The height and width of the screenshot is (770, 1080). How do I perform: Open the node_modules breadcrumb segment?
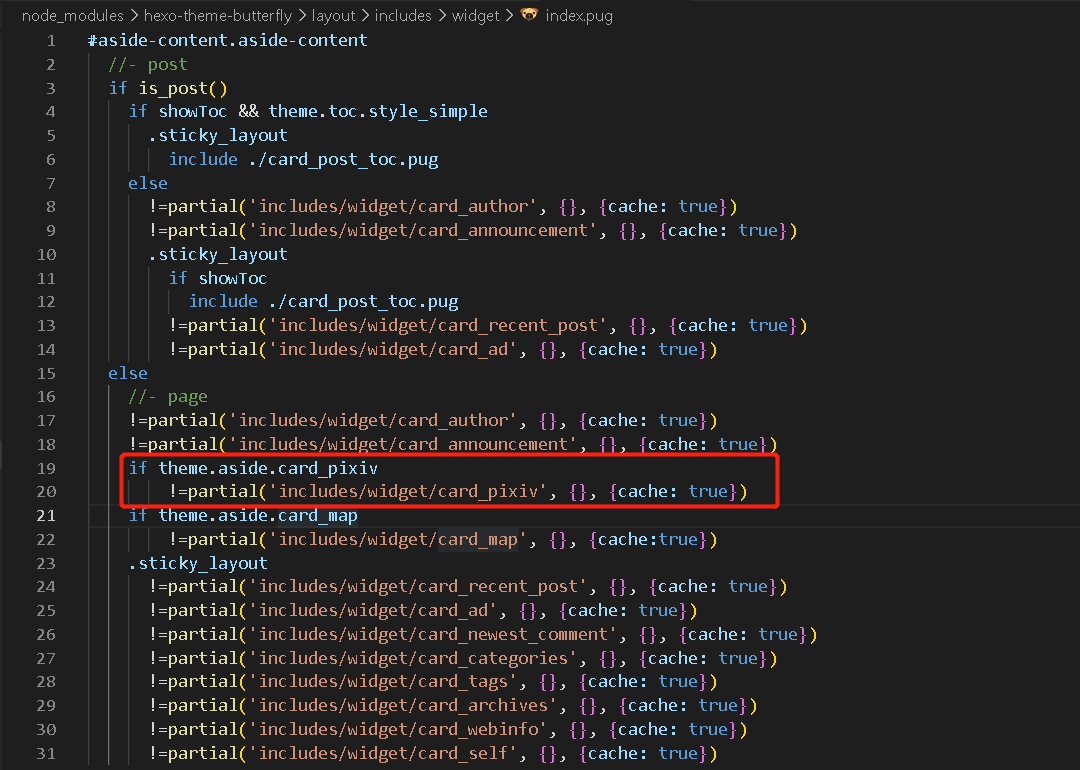pyautogui.click(x=68, y=15)
